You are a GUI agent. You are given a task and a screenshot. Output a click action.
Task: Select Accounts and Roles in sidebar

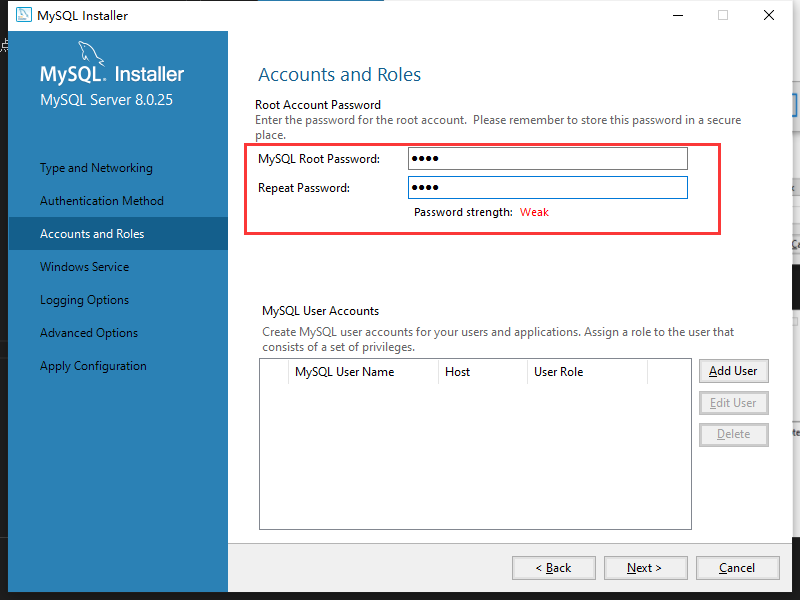coord(92,234)
